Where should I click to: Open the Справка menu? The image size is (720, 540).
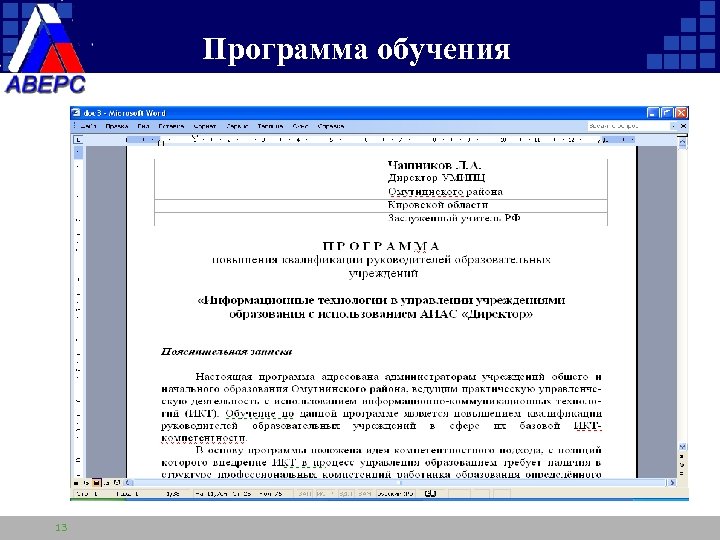click(331, 126)
